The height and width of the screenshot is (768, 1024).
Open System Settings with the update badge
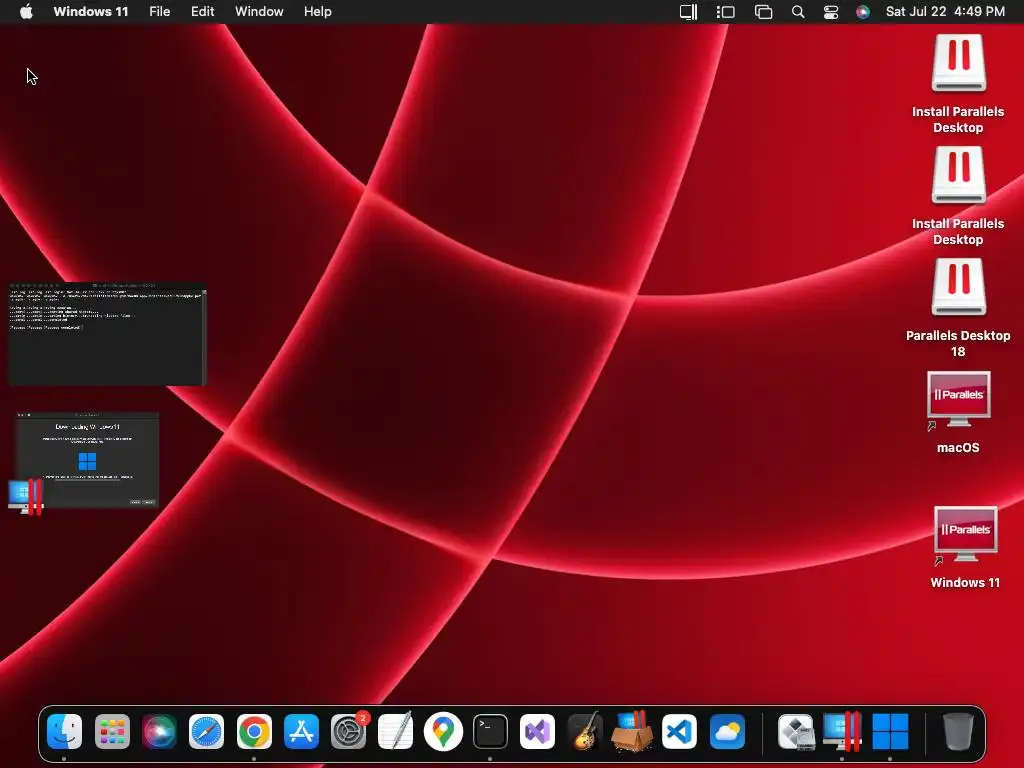349,731
